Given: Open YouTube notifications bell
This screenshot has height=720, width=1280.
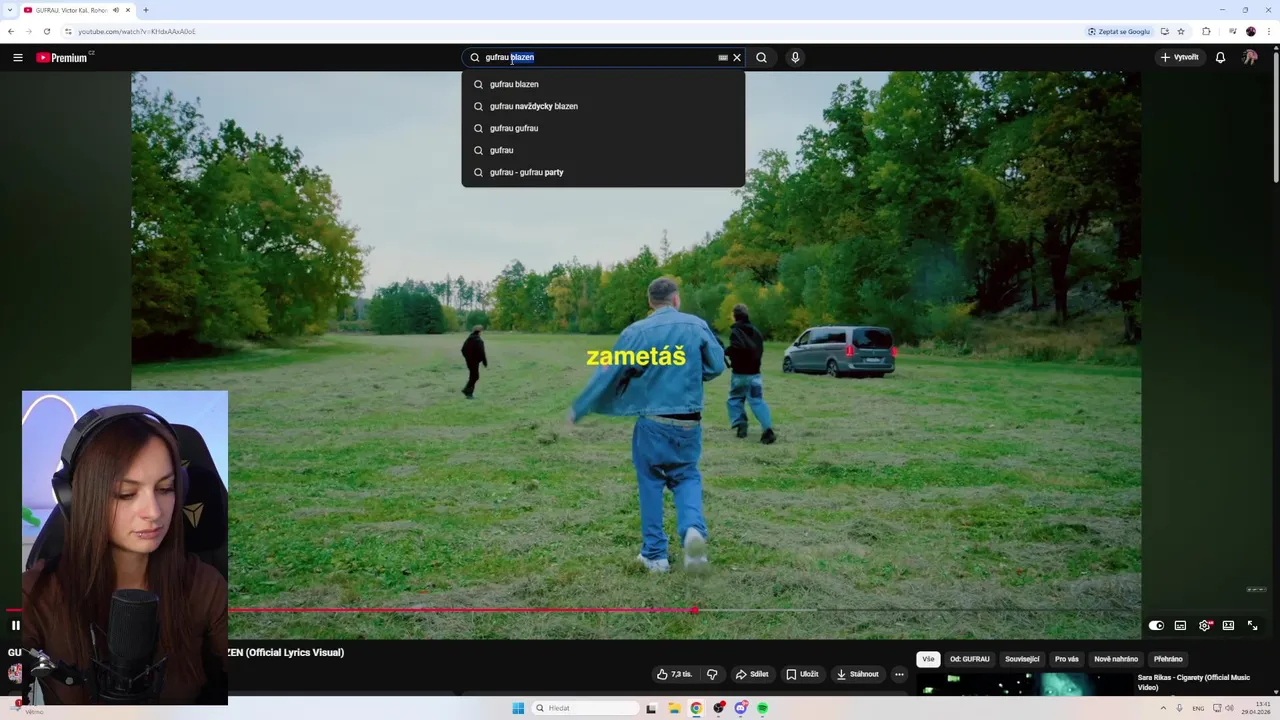Looking at the screenshot, I should [1220, 57].
